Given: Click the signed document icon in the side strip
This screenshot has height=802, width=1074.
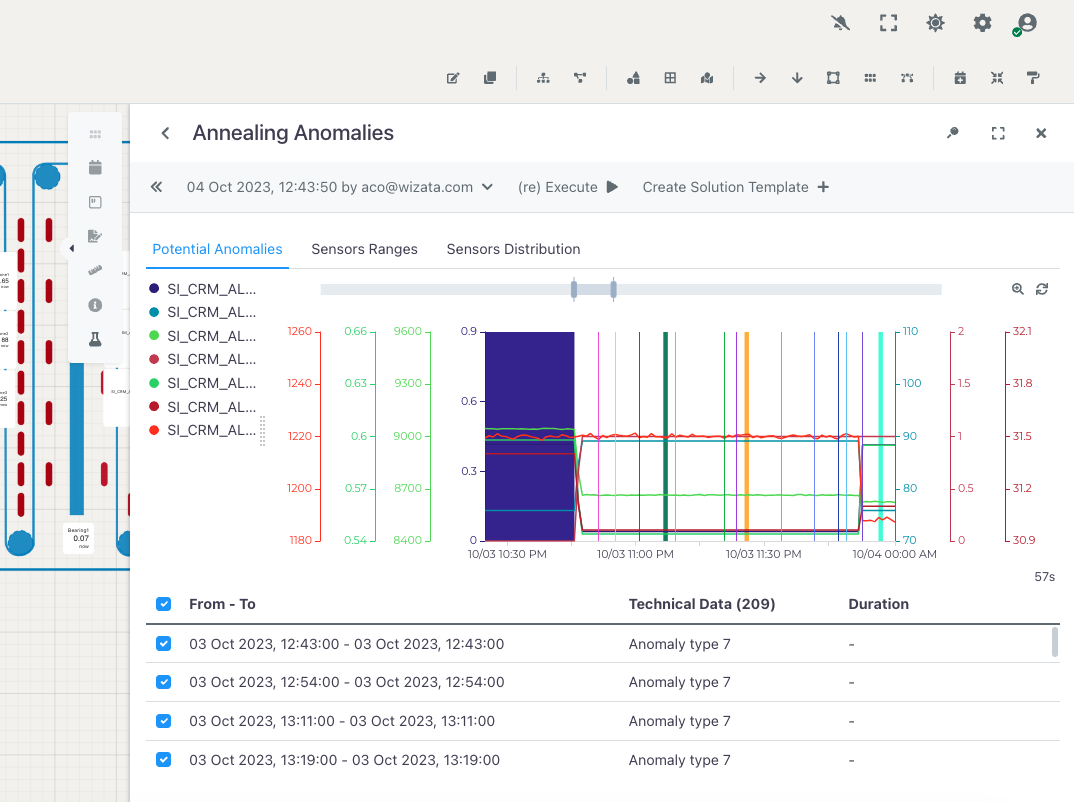Looking at the screenshot, I should coord(95,236).
